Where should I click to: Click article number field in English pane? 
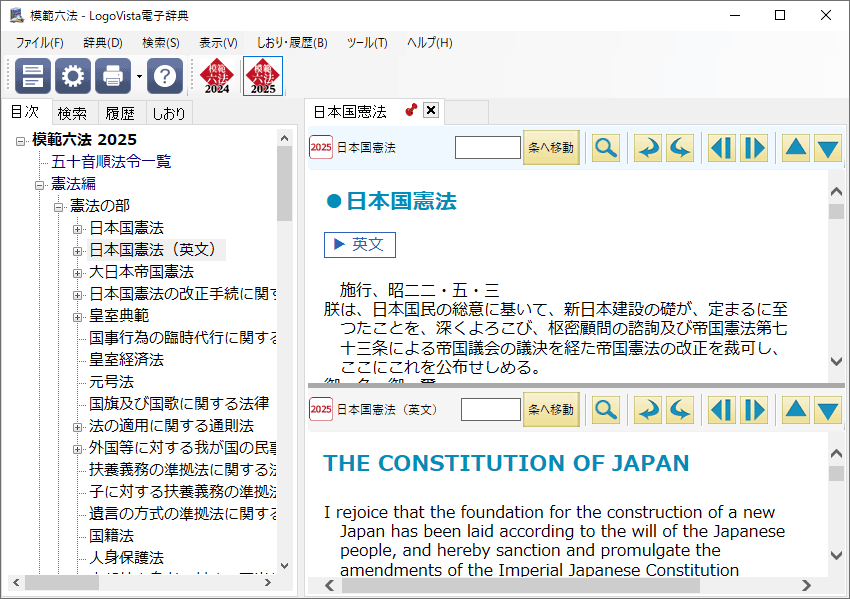490,410
